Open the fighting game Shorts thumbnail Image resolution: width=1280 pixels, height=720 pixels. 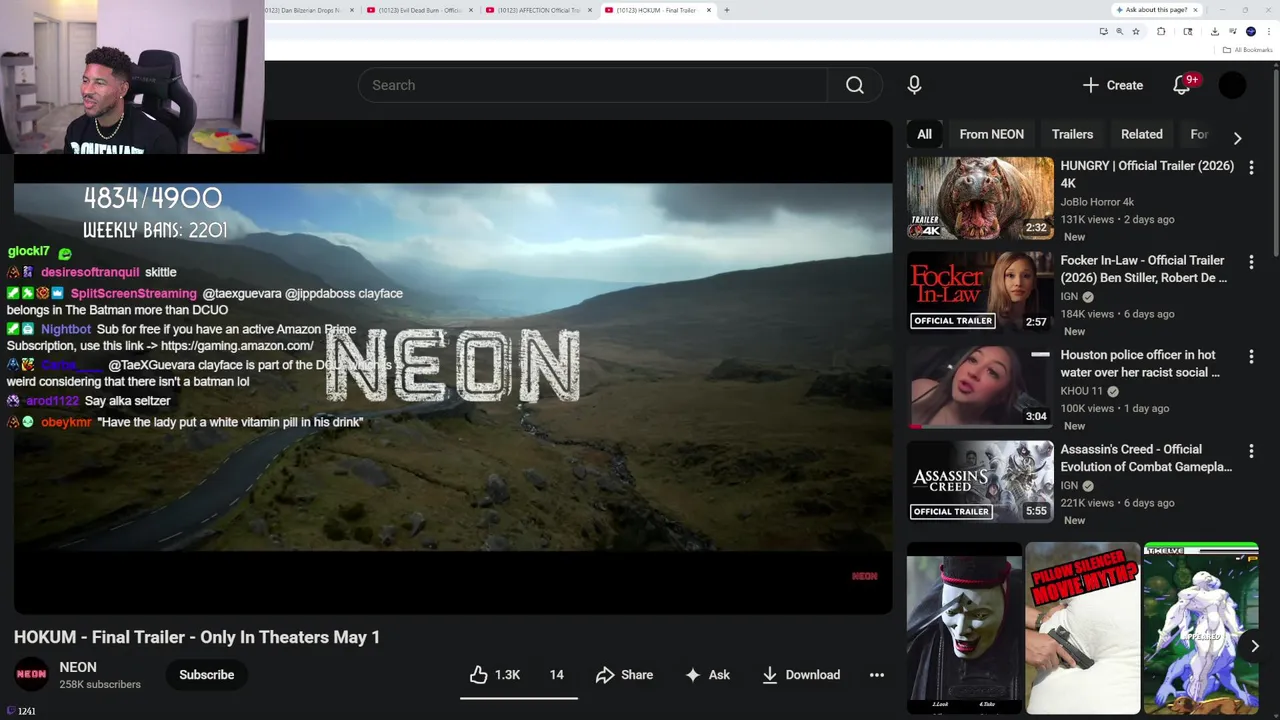point(1200,628)
